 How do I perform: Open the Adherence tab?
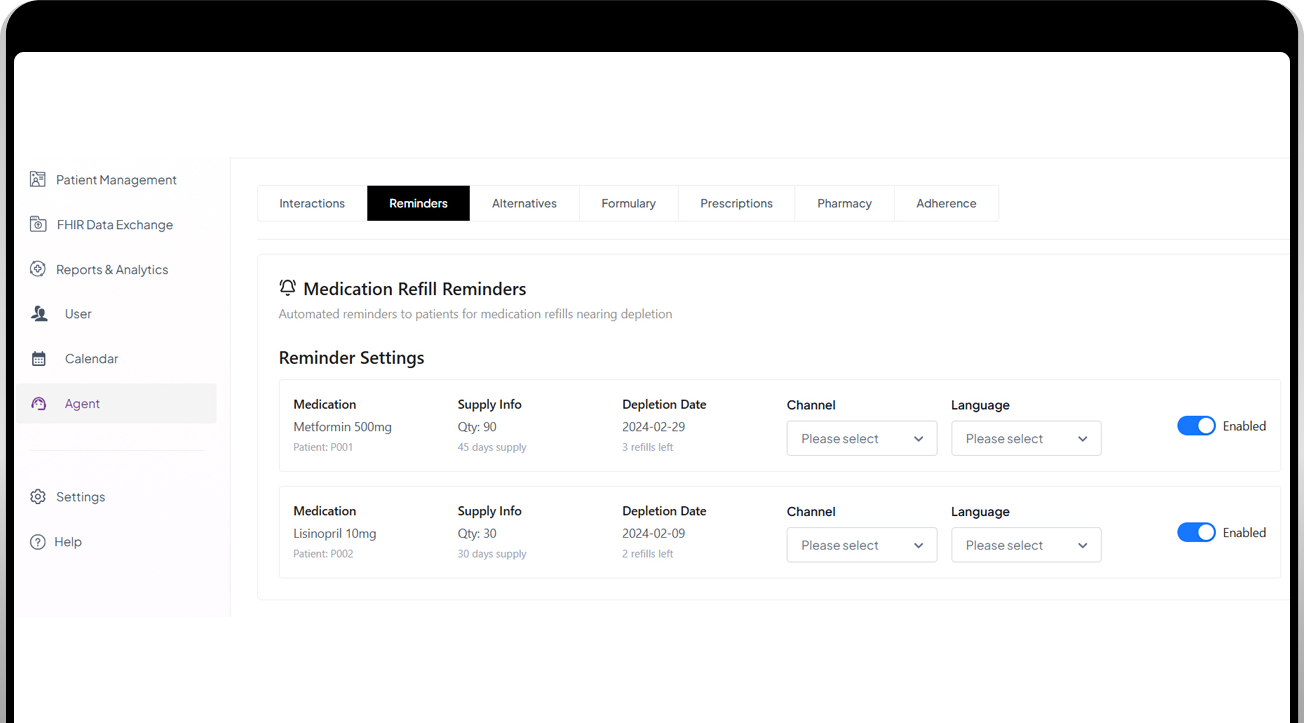pyautogui.click(x=946, y=203)
